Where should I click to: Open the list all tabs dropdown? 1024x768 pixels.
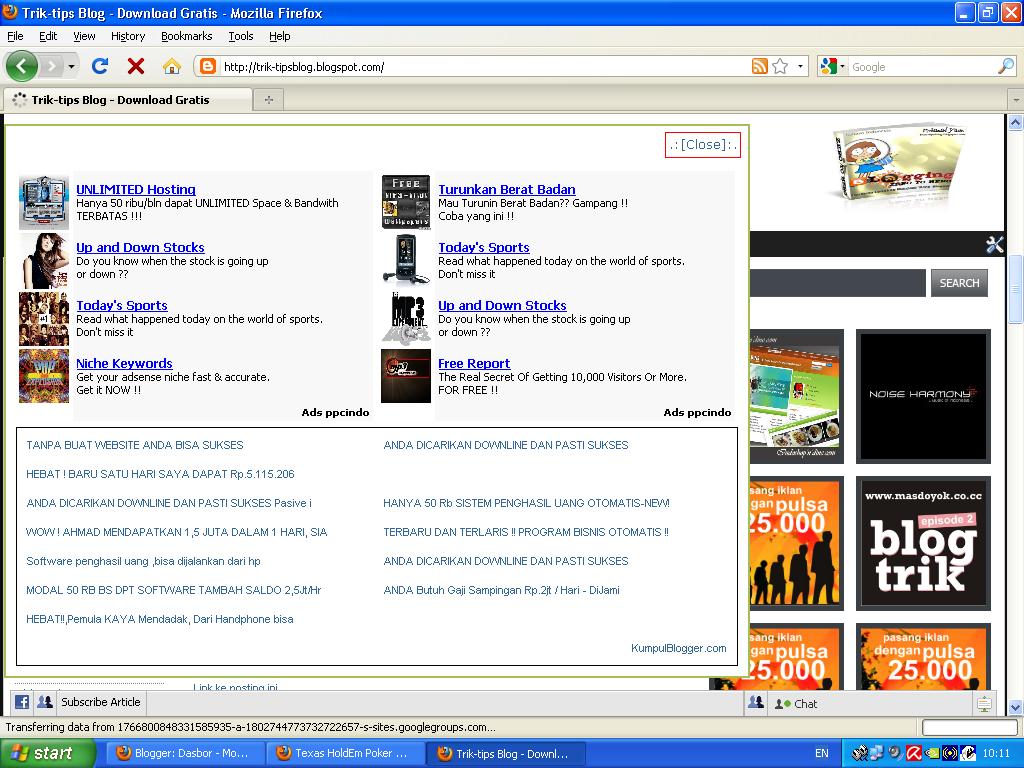click(x=1016, y=100)
